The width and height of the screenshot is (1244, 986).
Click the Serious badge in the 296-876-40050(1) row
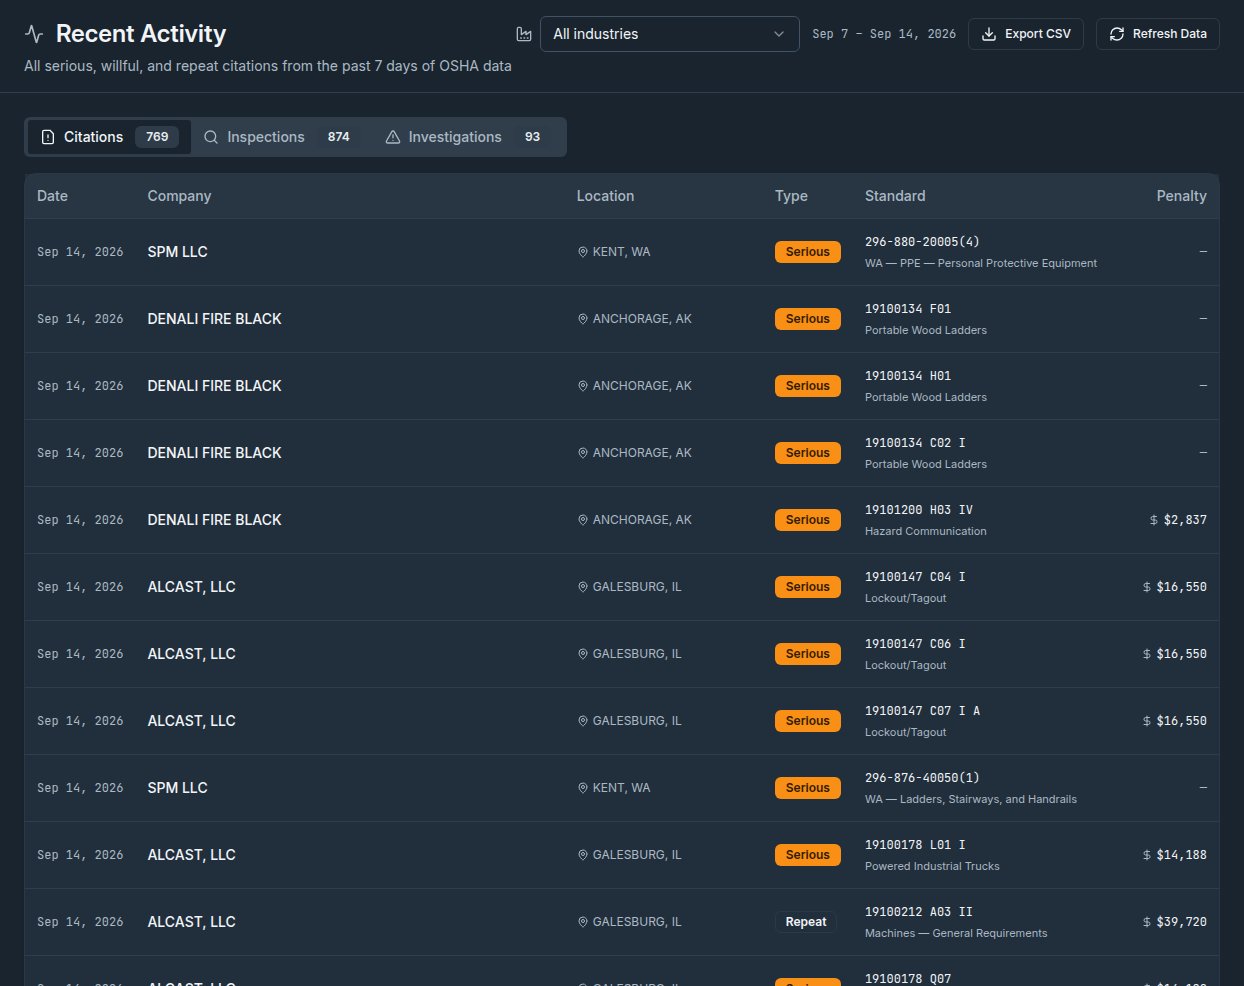coord(807,788)
